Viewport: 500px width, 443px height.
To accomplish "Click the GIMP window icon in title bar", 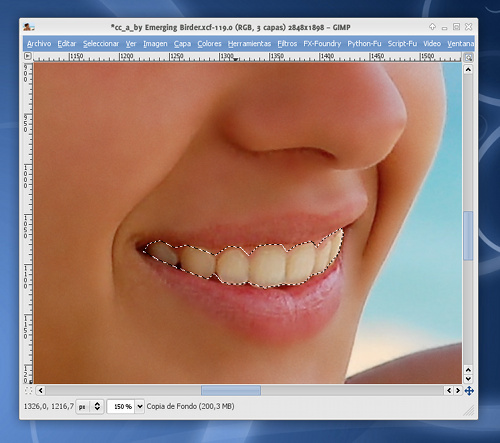I will pyautogui.click(x=29, y=27).
